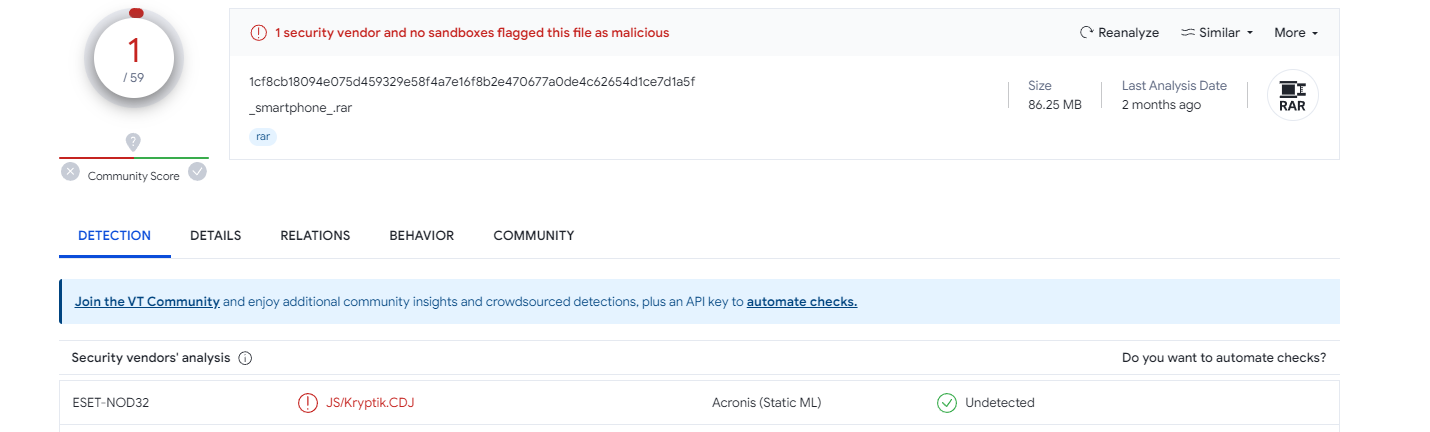Open the RELATIONS tab
Screen dimensions: 1430x432
click(x=315, y=236)
